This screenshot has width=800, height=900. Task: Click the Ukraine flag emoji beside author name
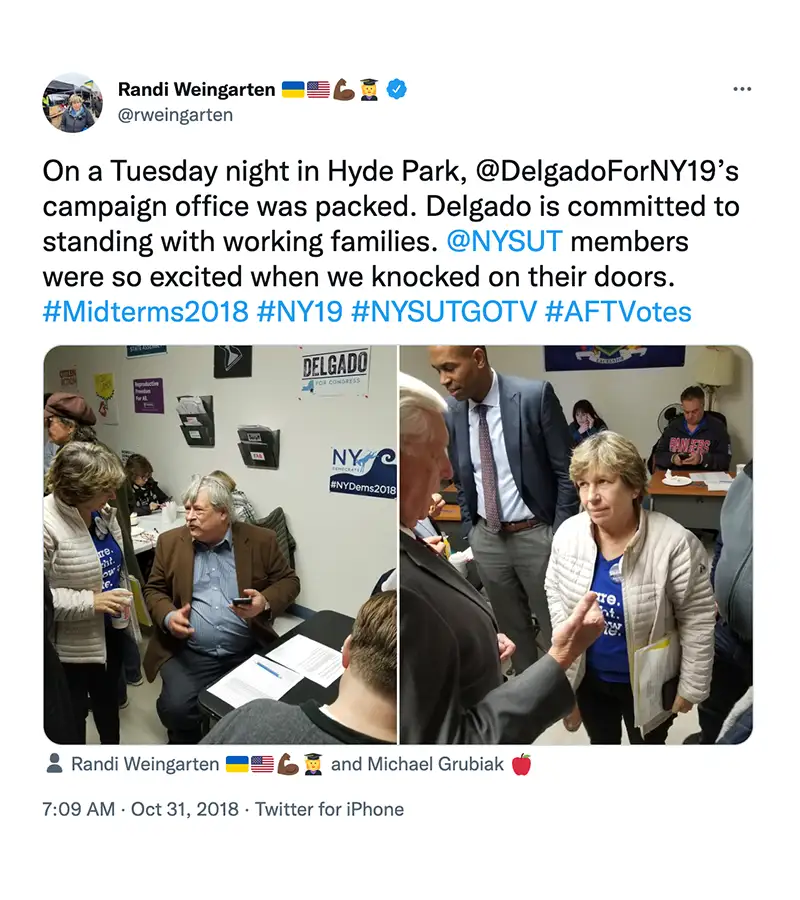[293, 90]
